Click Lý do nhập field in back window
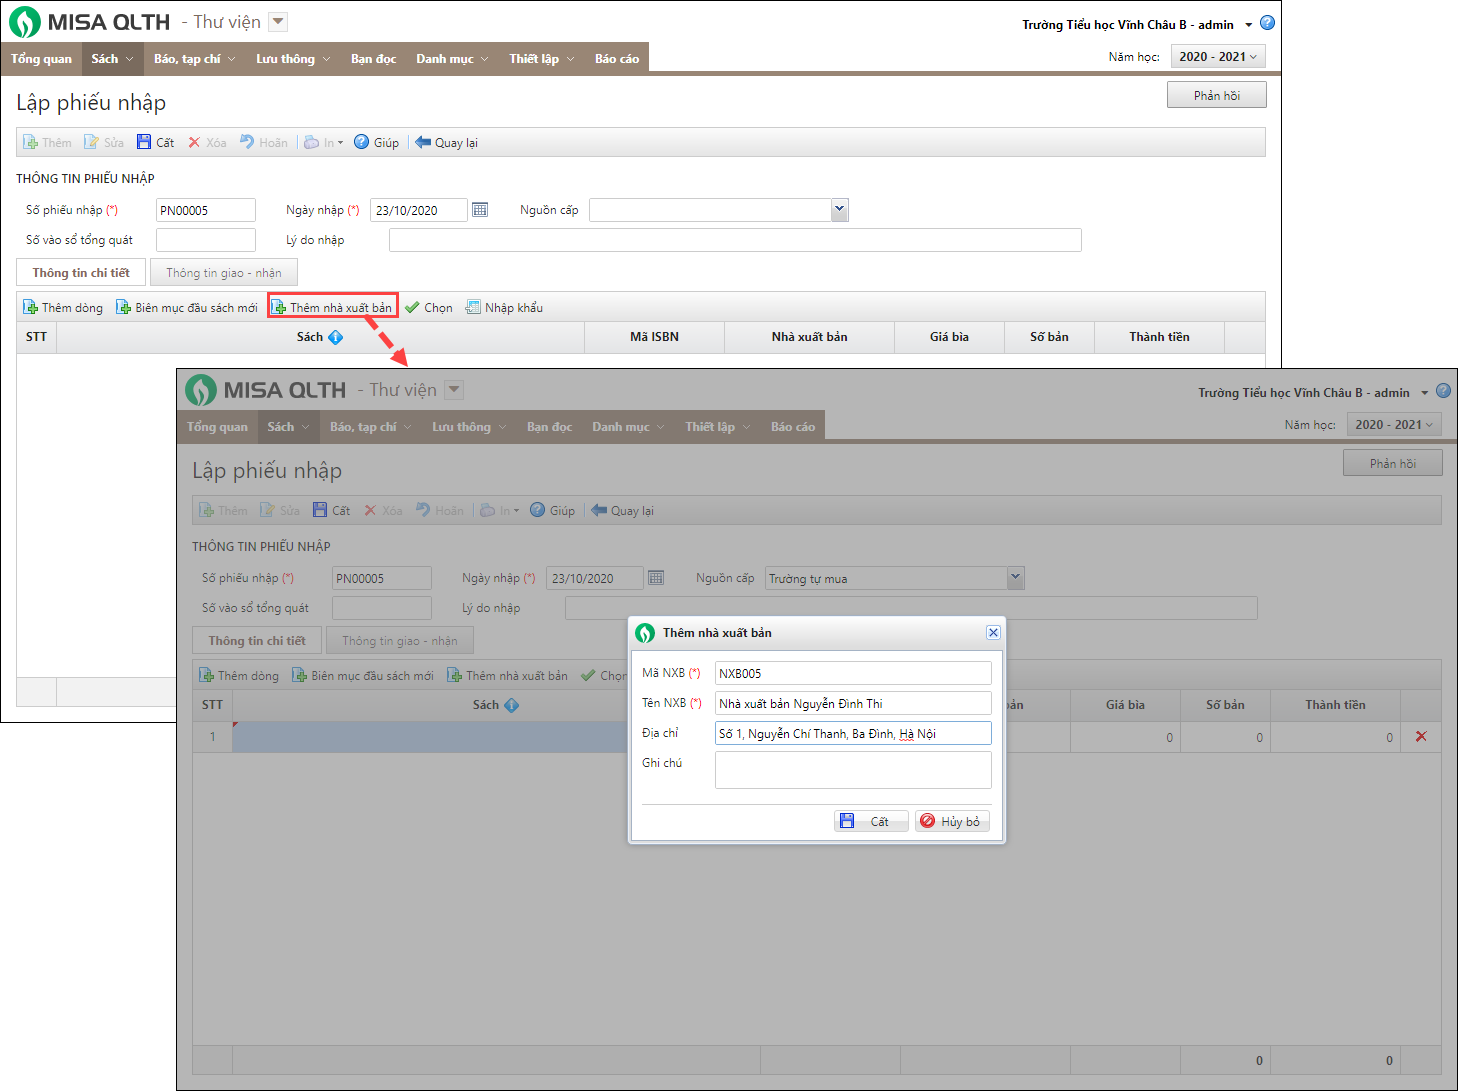The width and height of the screenshot is (1458, 1091). [735, 240]
